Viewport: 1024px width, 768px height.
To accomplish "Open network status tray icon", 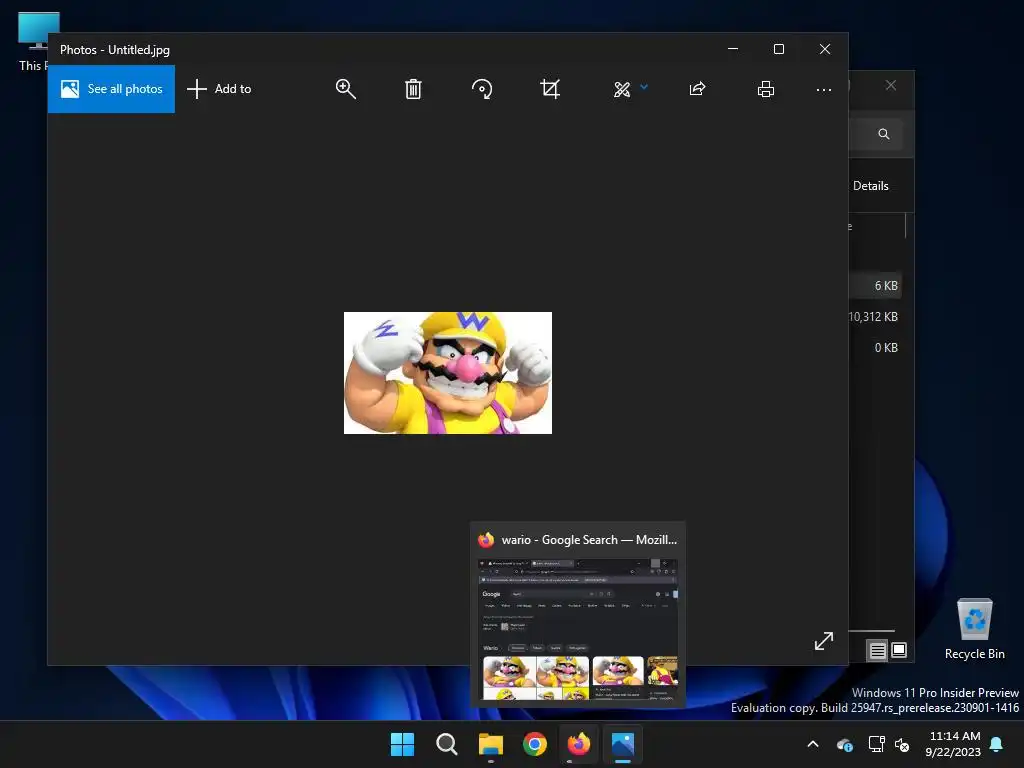I will click(876, 744).
